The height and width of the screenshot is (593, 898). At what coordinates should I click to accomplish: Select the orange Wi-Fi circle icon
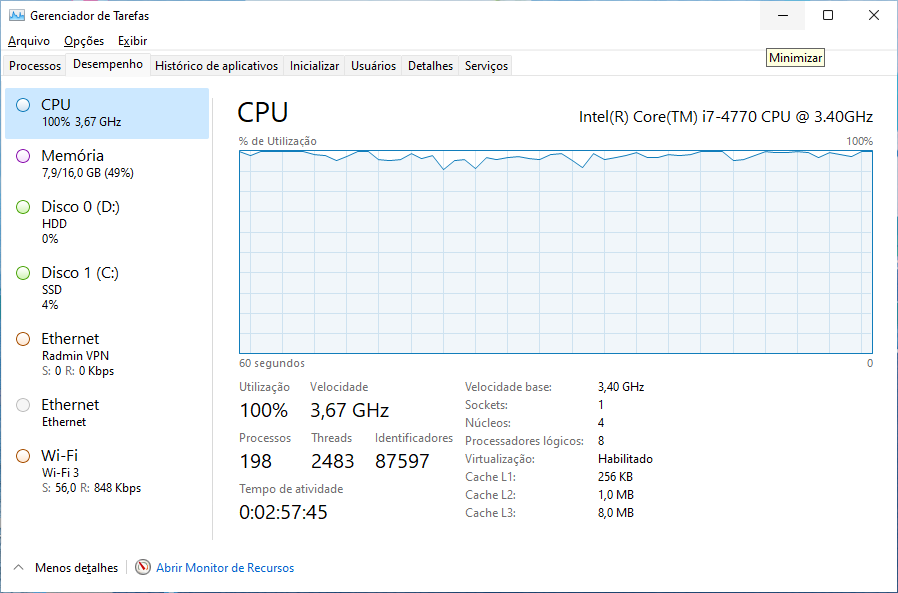(23, 456)
